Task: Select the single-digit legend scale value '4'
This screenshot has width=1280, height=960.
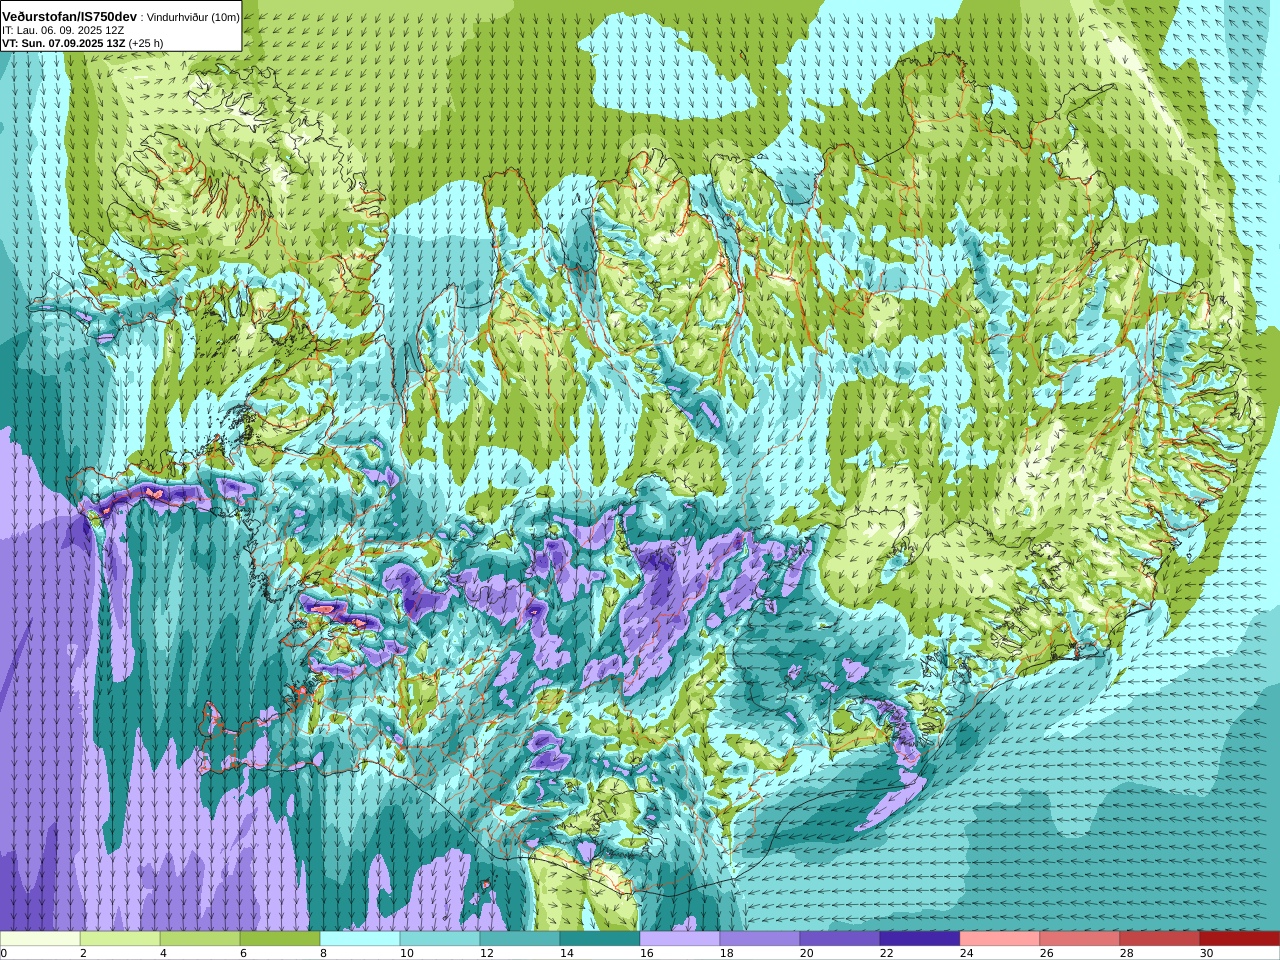Action: [163, 953]
